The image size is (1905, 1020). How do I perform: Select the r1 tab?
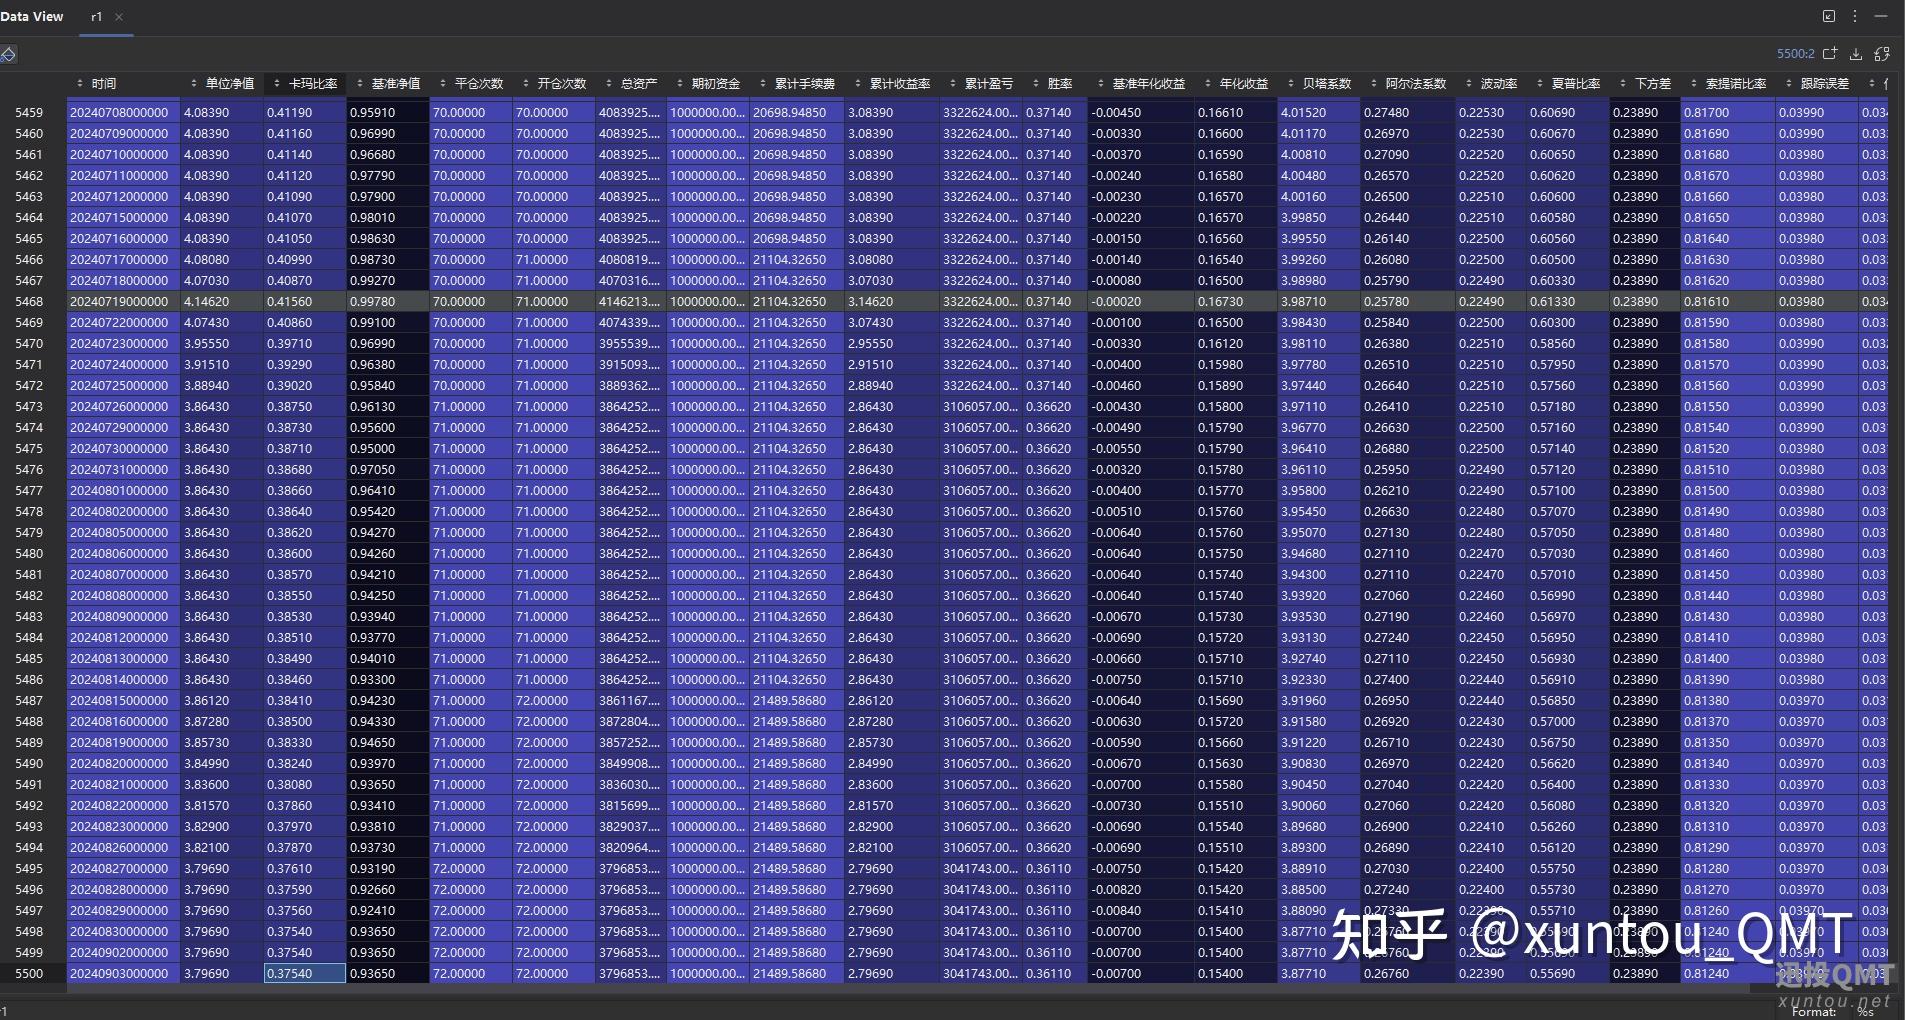pos(97,16)
